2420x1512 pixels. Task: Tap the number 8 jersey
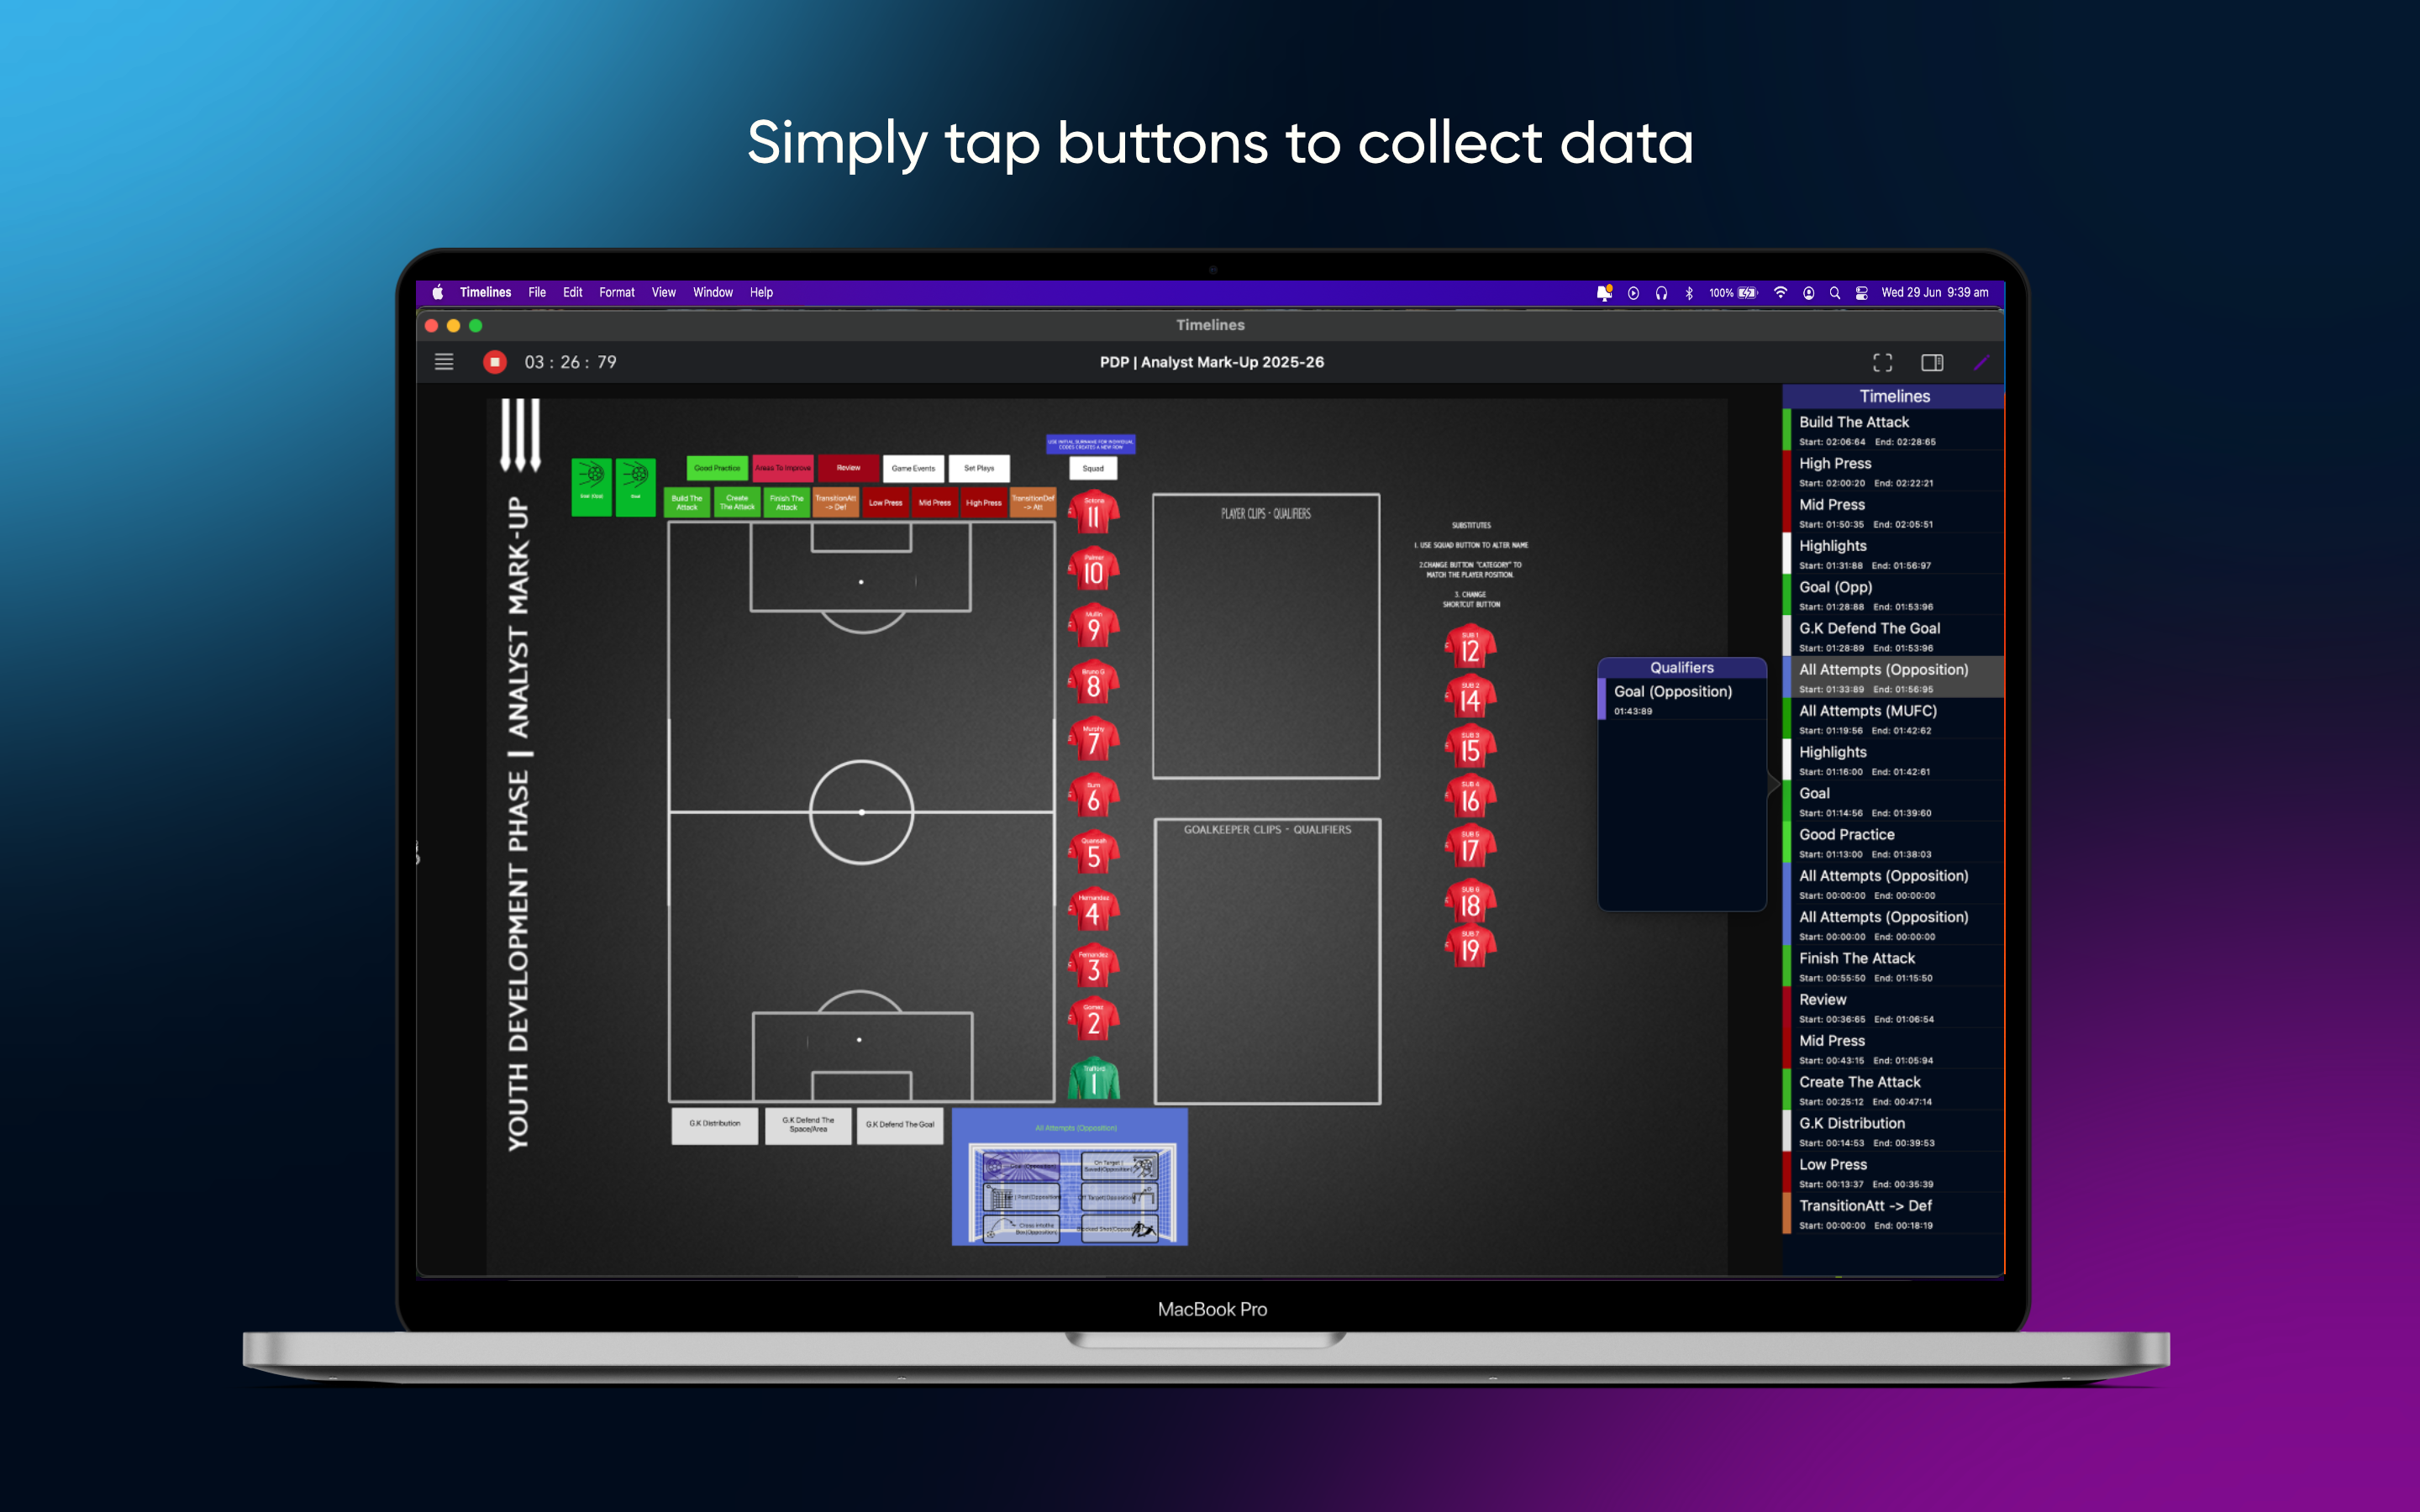1093,684
